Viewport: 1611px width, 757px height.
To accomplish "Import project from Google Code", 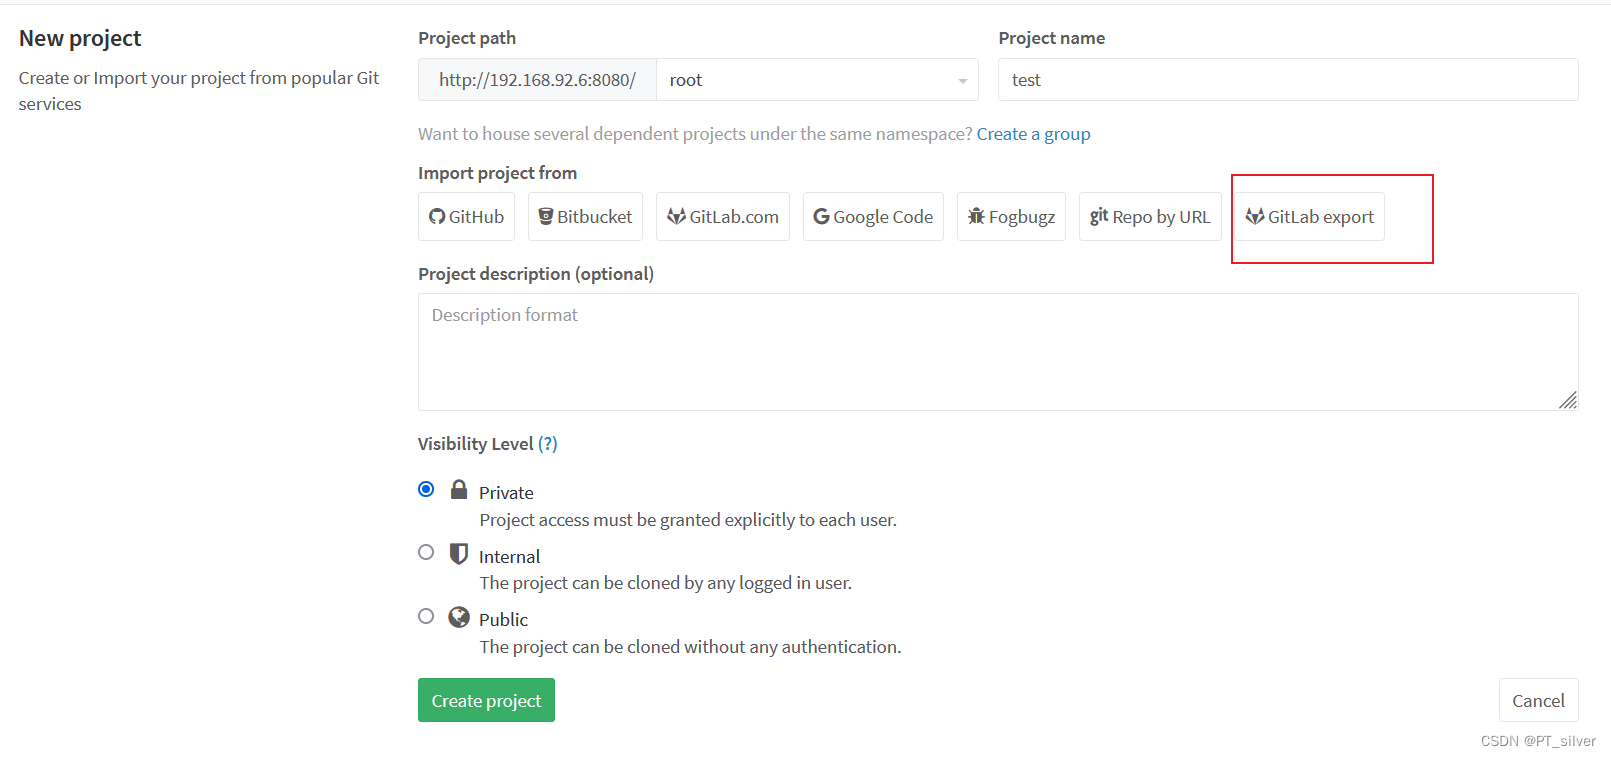I will click(x=873, y=217).
